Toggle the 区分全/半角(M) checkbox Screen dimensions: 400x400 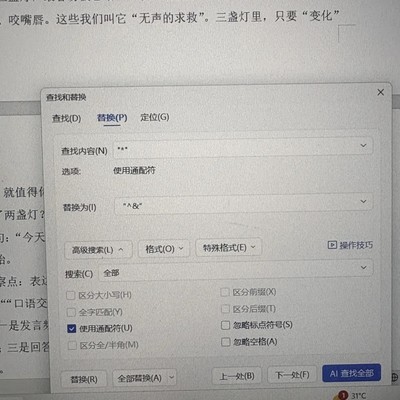pyautogui.click(x=72, y=345)
